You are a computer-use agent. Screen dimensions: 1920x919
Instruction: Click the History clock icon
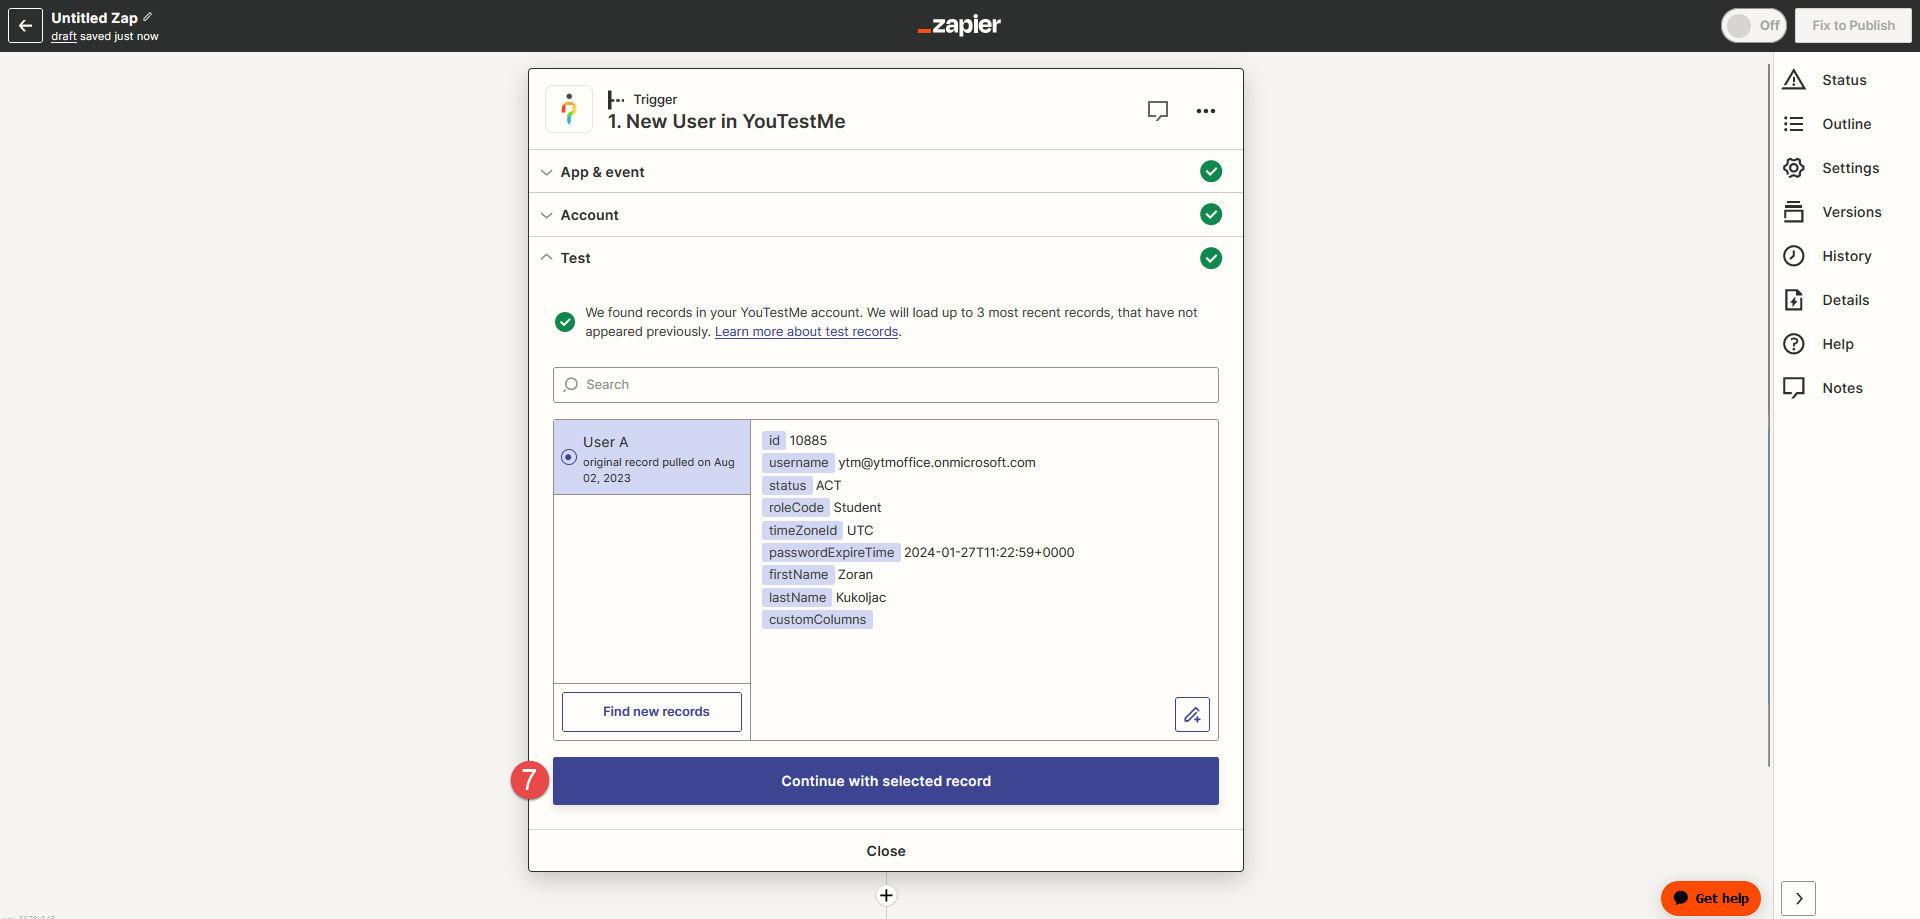1794,256
